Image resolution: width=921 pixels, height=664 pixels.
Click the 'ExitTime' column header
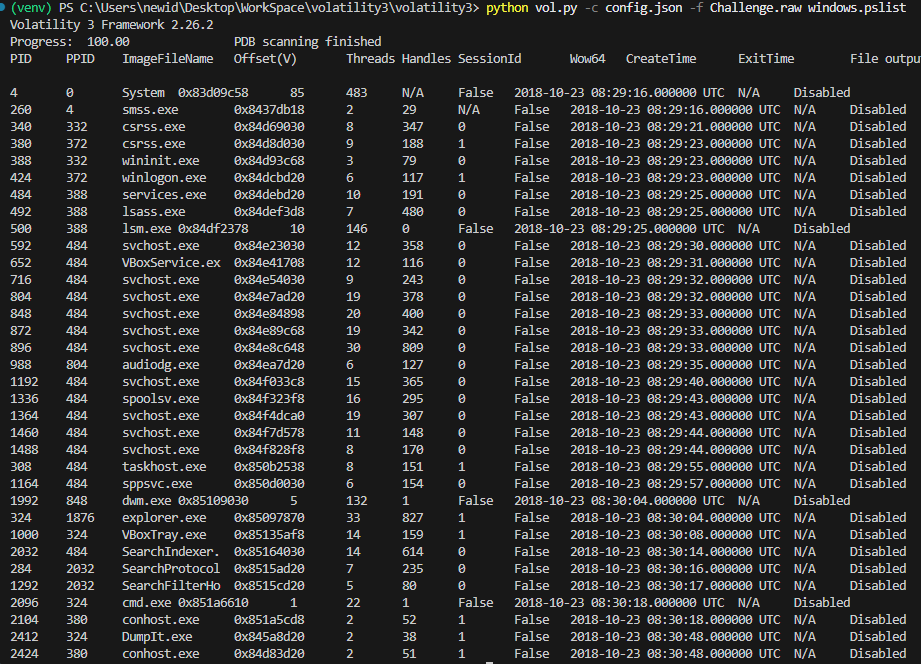[766, 59]
